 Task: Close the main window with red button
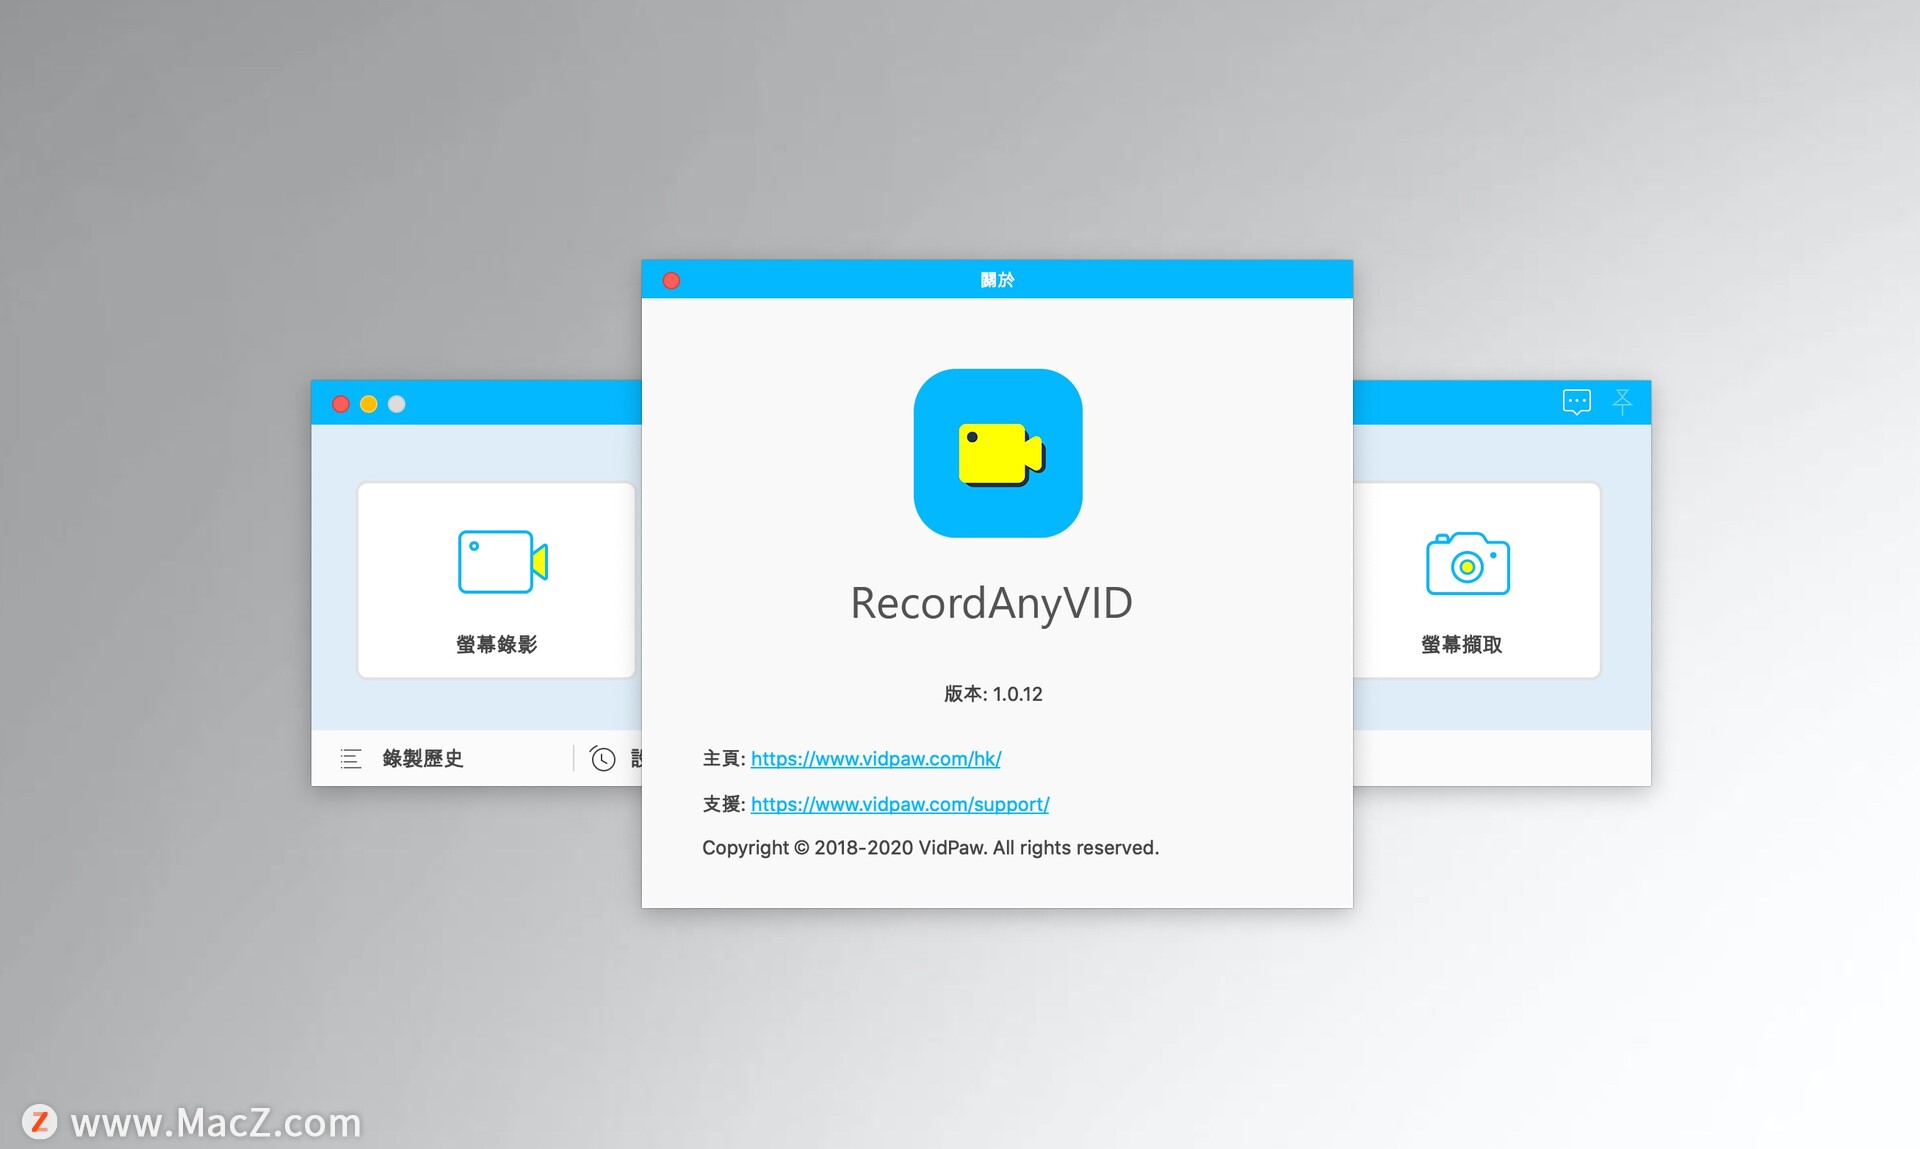coord(341,404)
